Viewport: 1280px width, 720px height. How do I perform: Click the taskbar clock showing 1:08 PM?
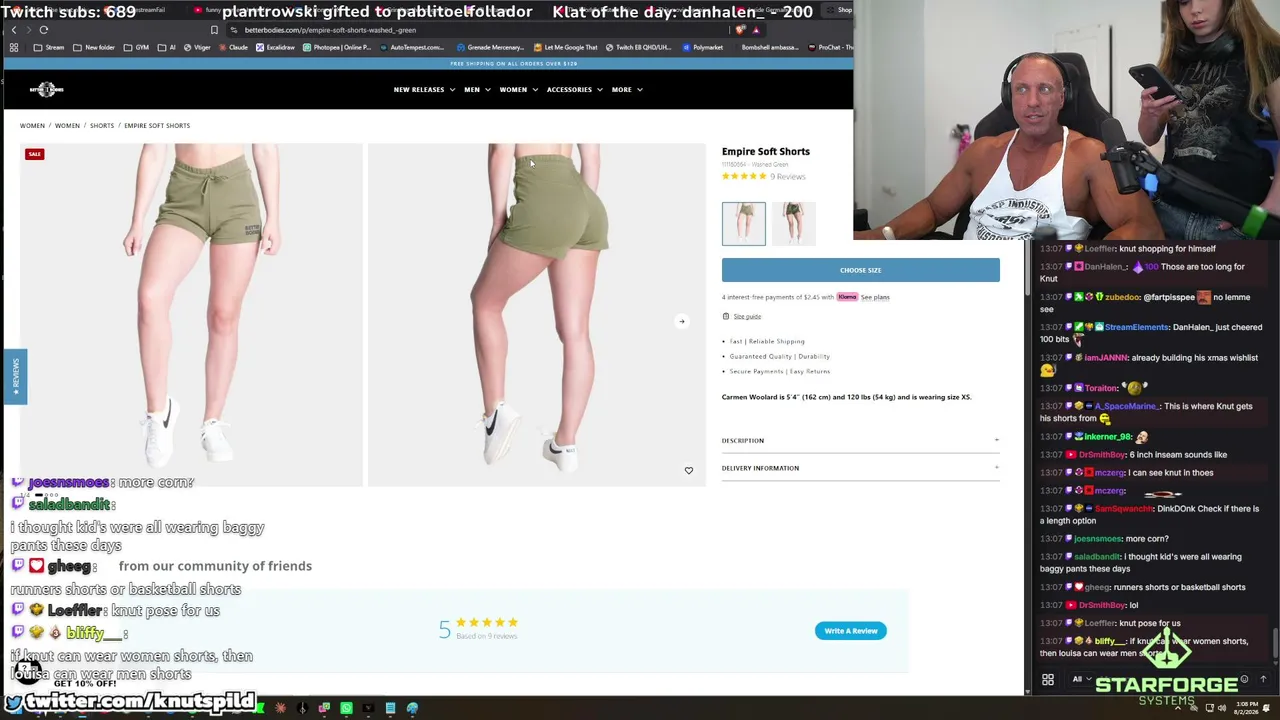coord(1245,708)
